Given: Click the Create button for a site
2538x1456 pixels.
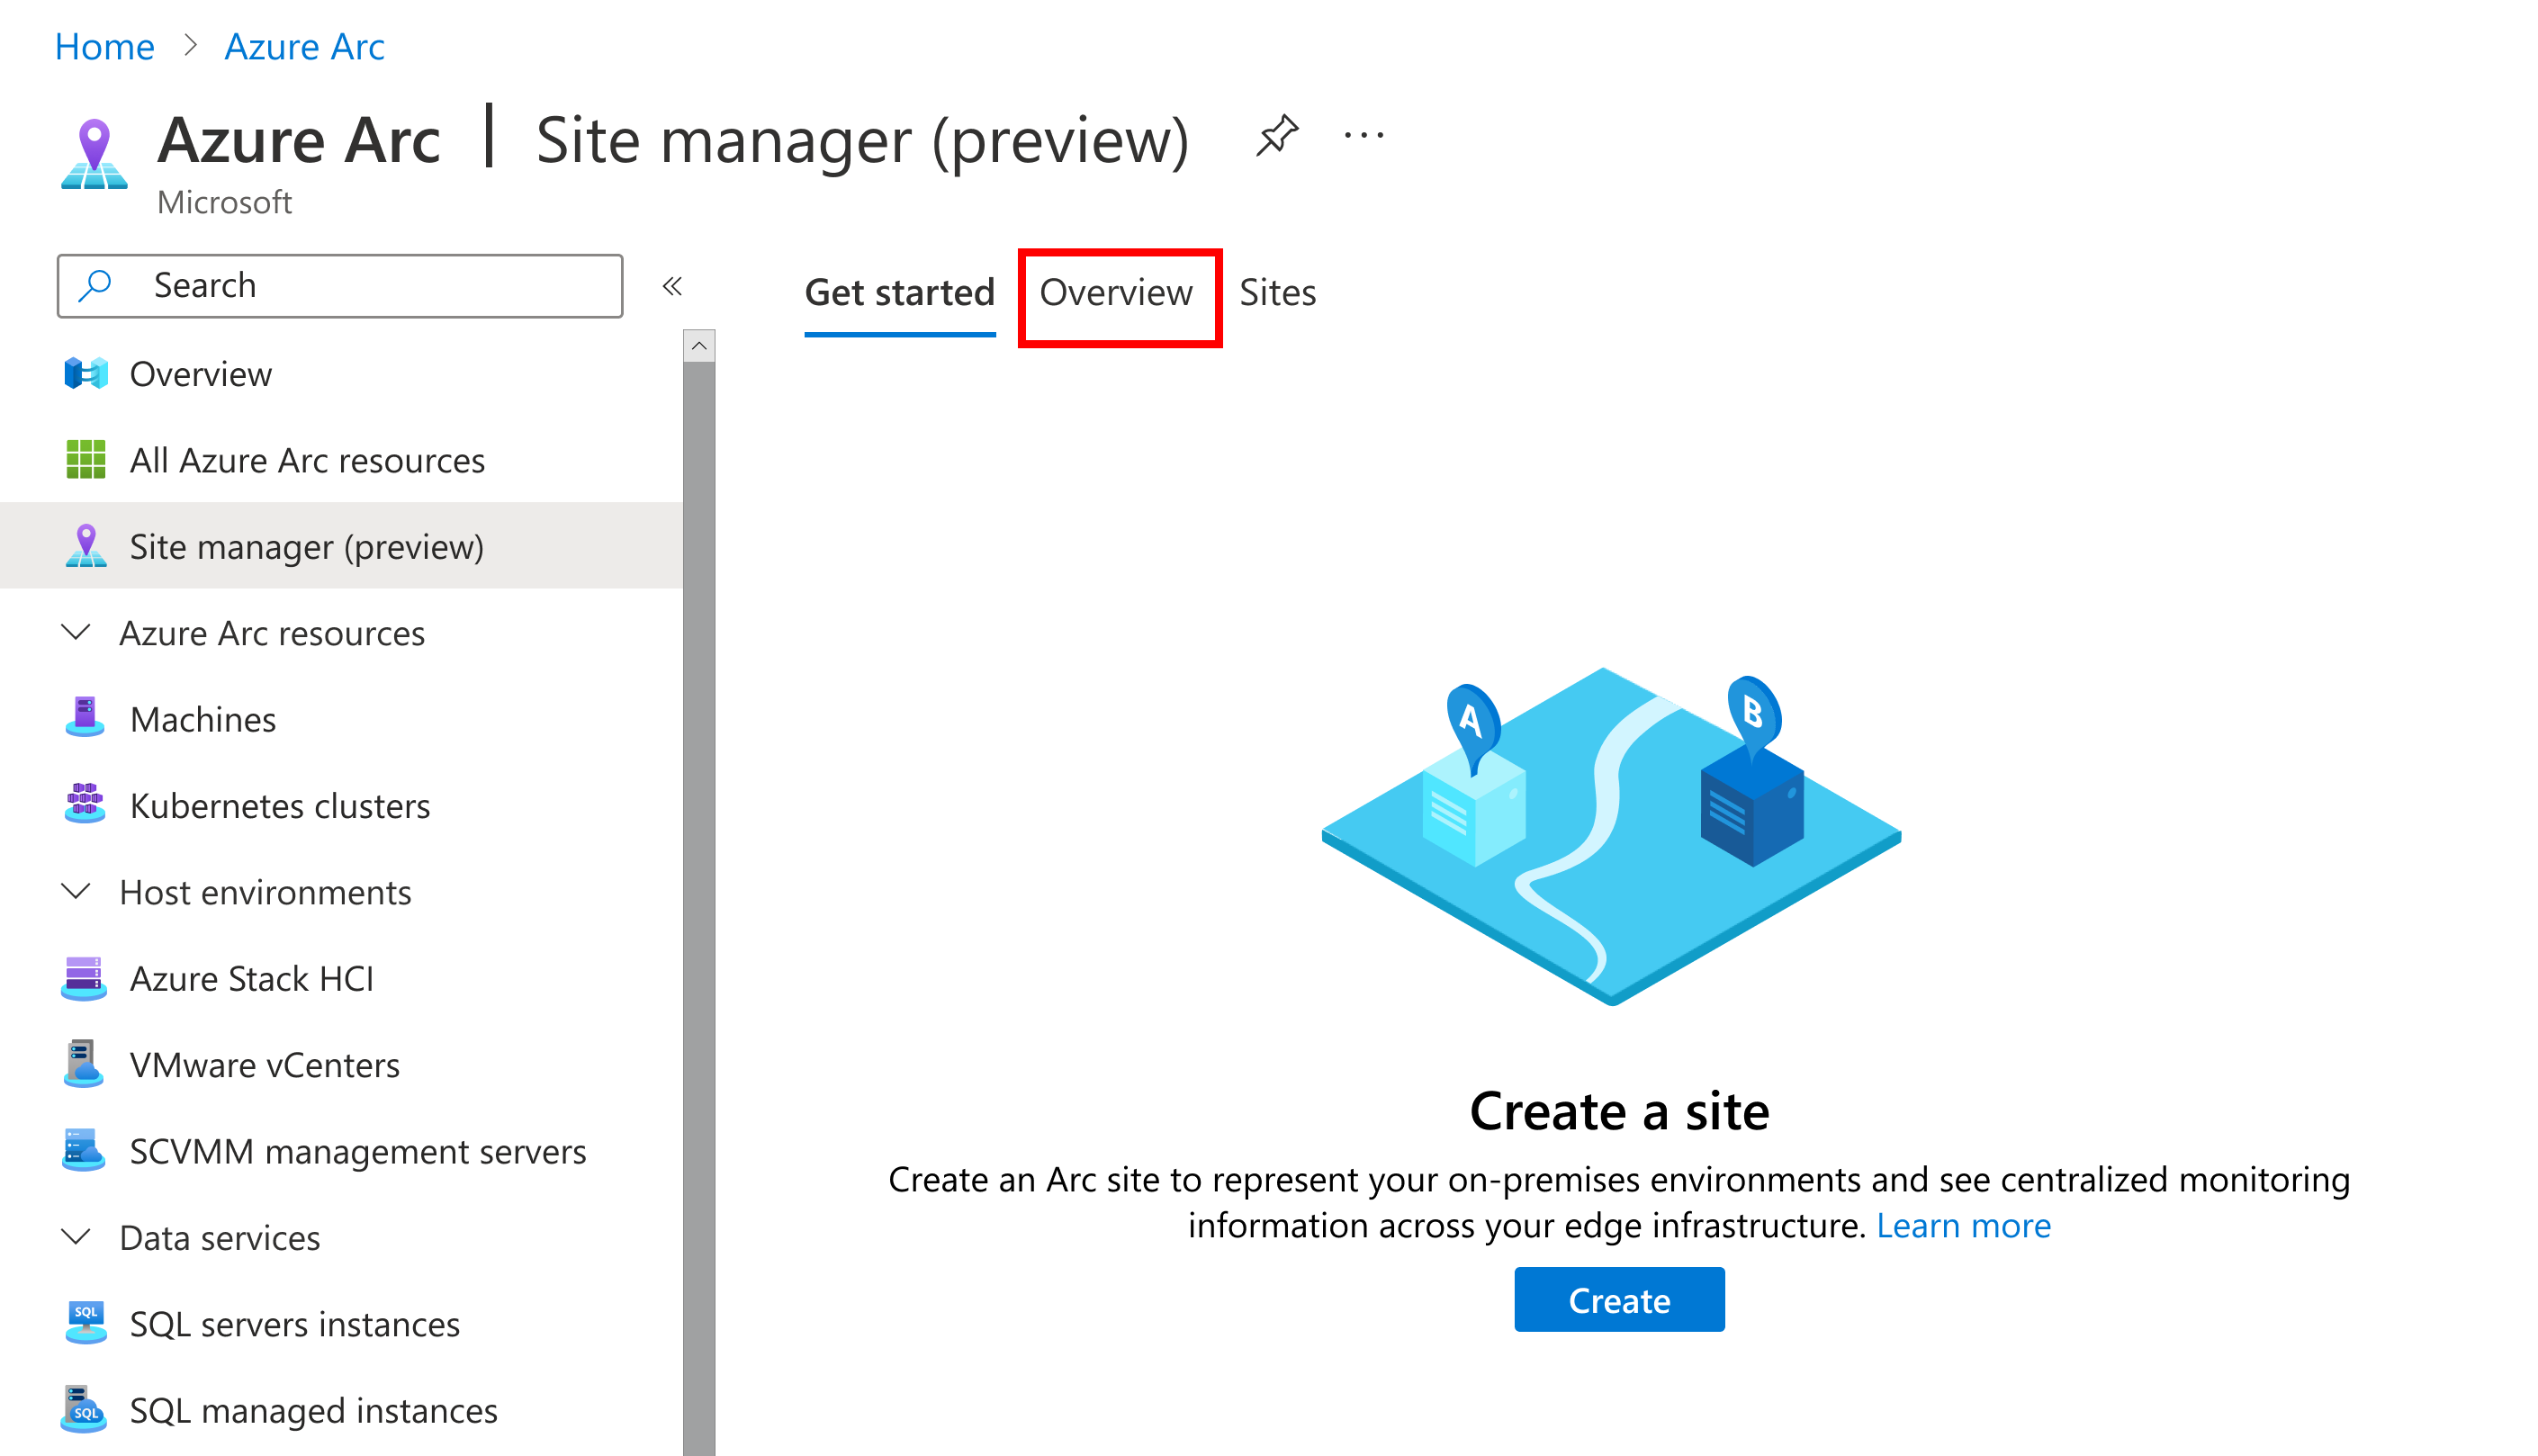Looking at the screenshot, I should 1619,1299.
